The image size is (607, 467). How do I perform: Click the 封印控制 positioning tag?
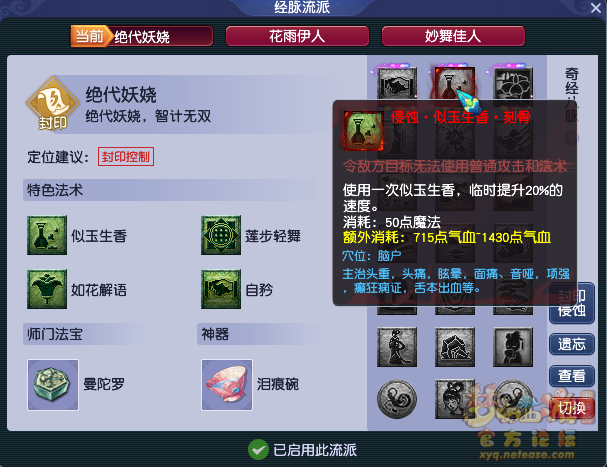pos(126,156)
